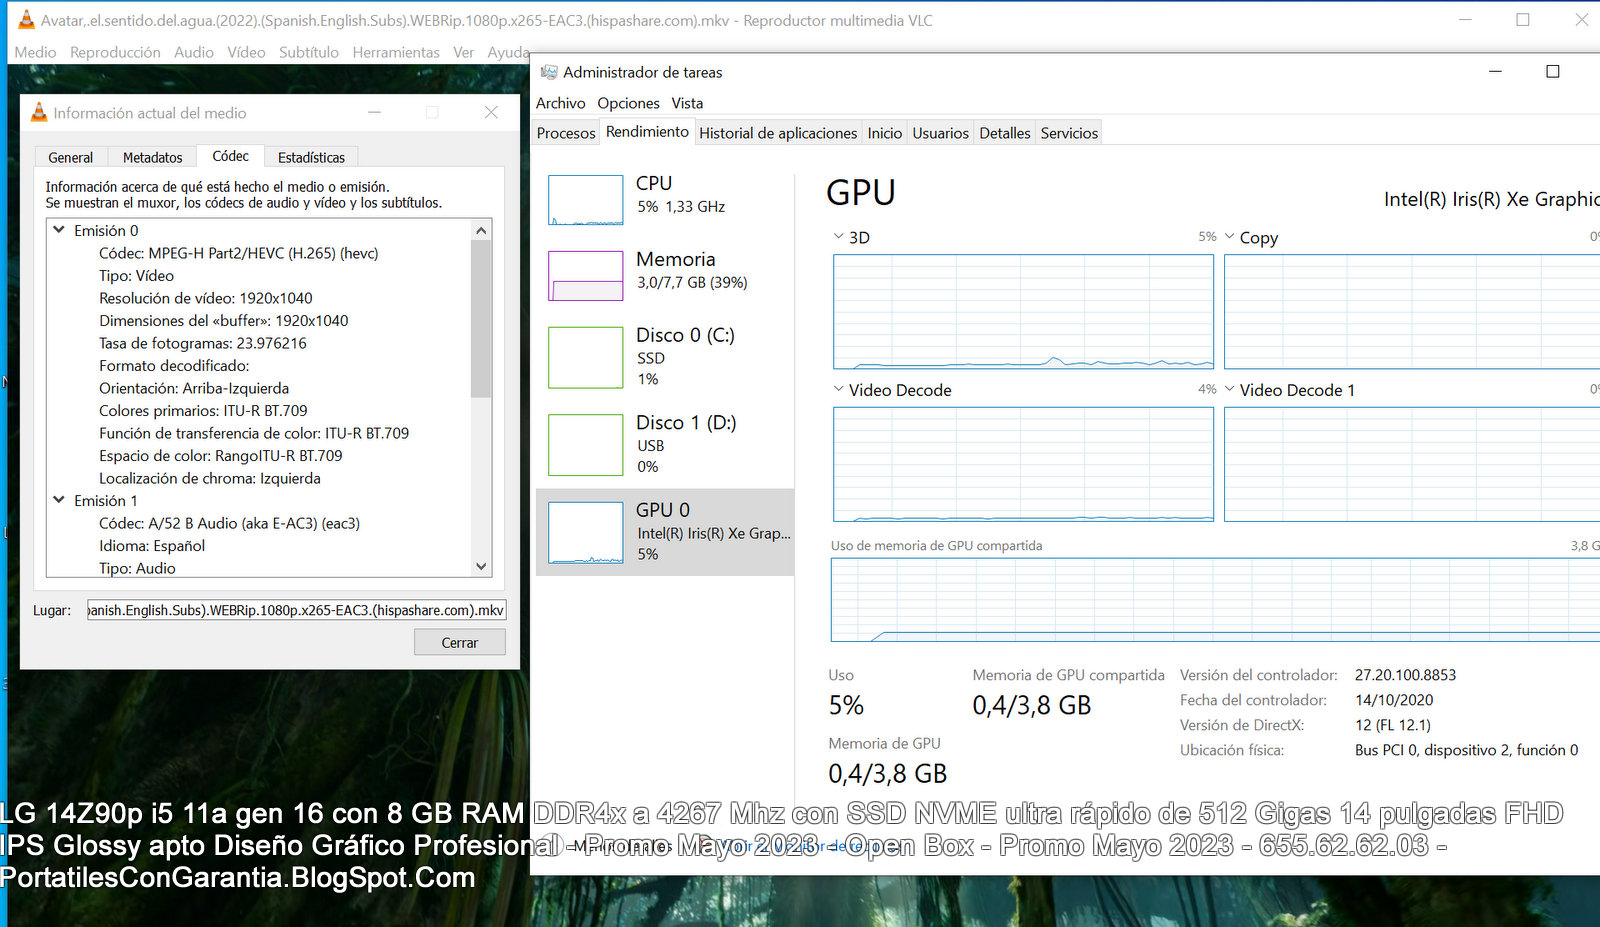Open the Vista menu in Task Manager
Screen dimensions: 1600x927
[x=687, y=103]
